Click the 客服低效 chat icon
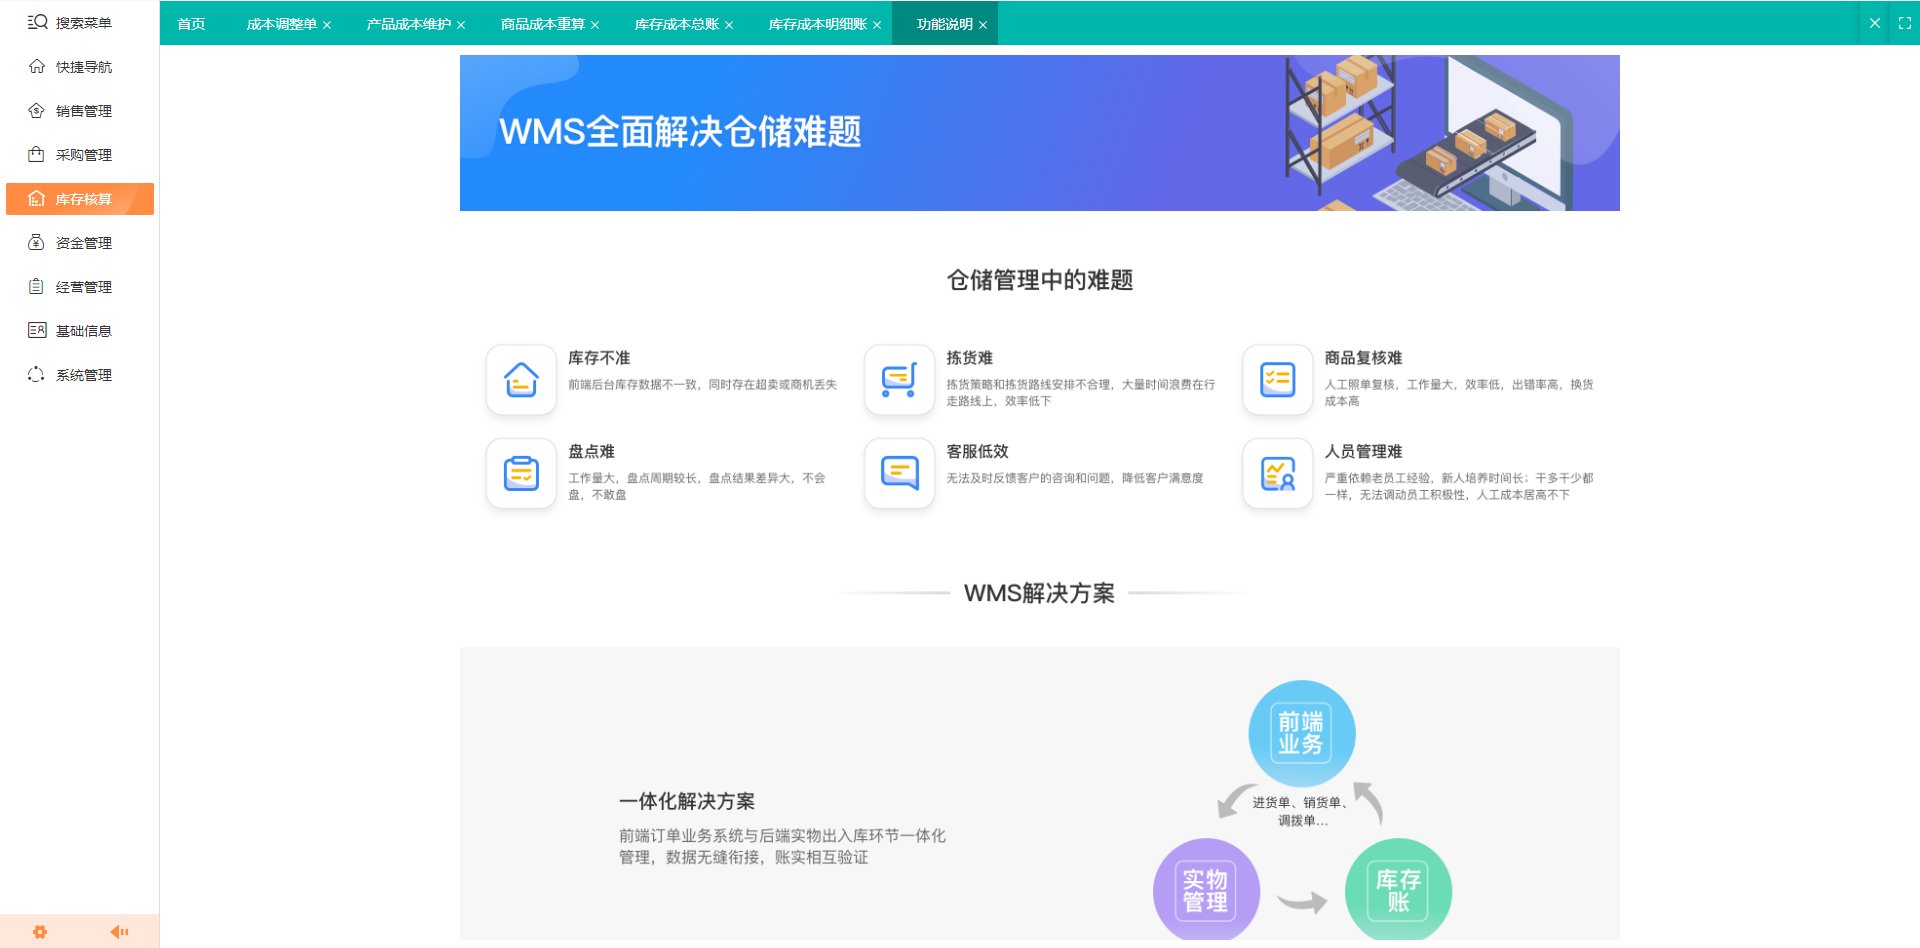This screenshot has height=948, width=1920. point(899,473)
